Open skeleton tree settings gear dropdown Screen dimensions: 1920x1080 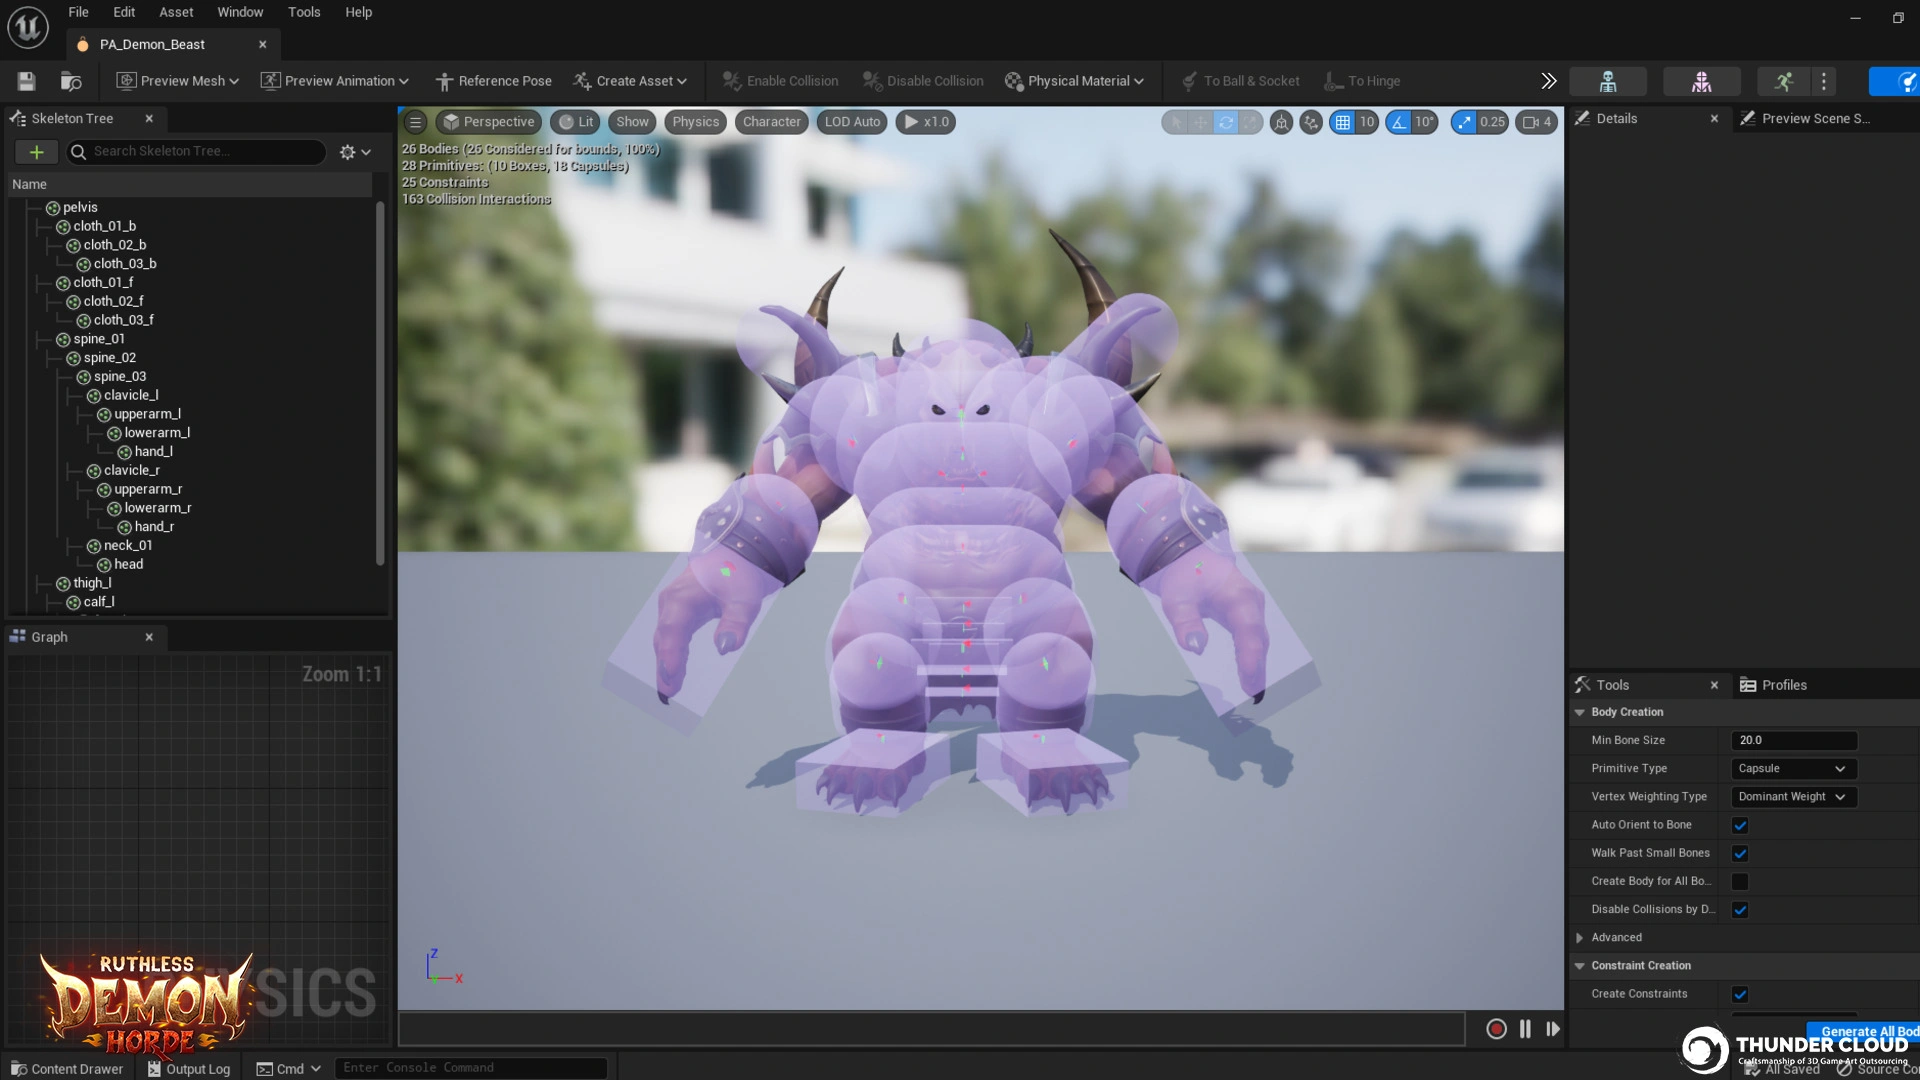pos(355,152)
